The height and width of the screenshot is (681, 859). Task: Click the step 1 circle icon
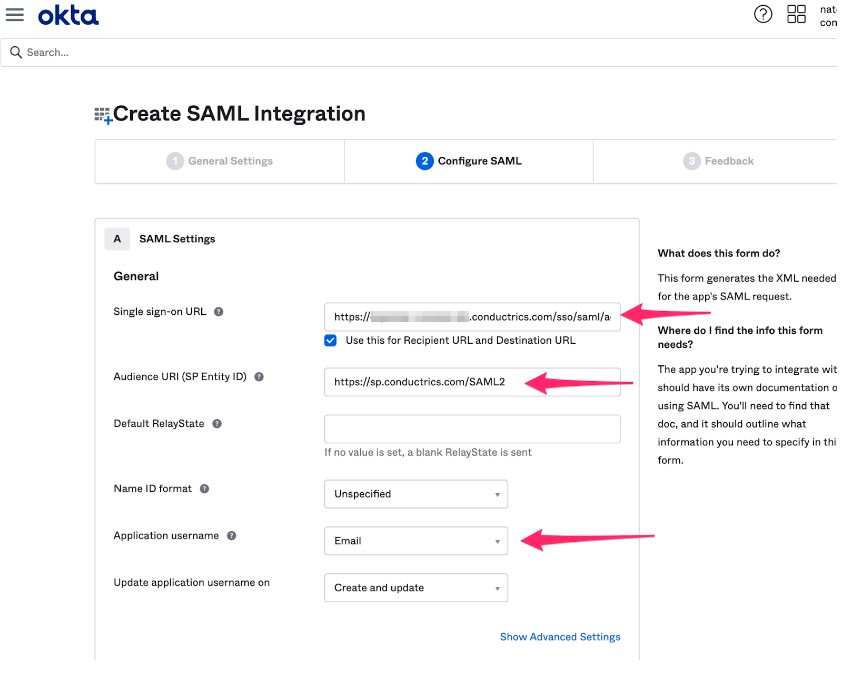(175, 161)
